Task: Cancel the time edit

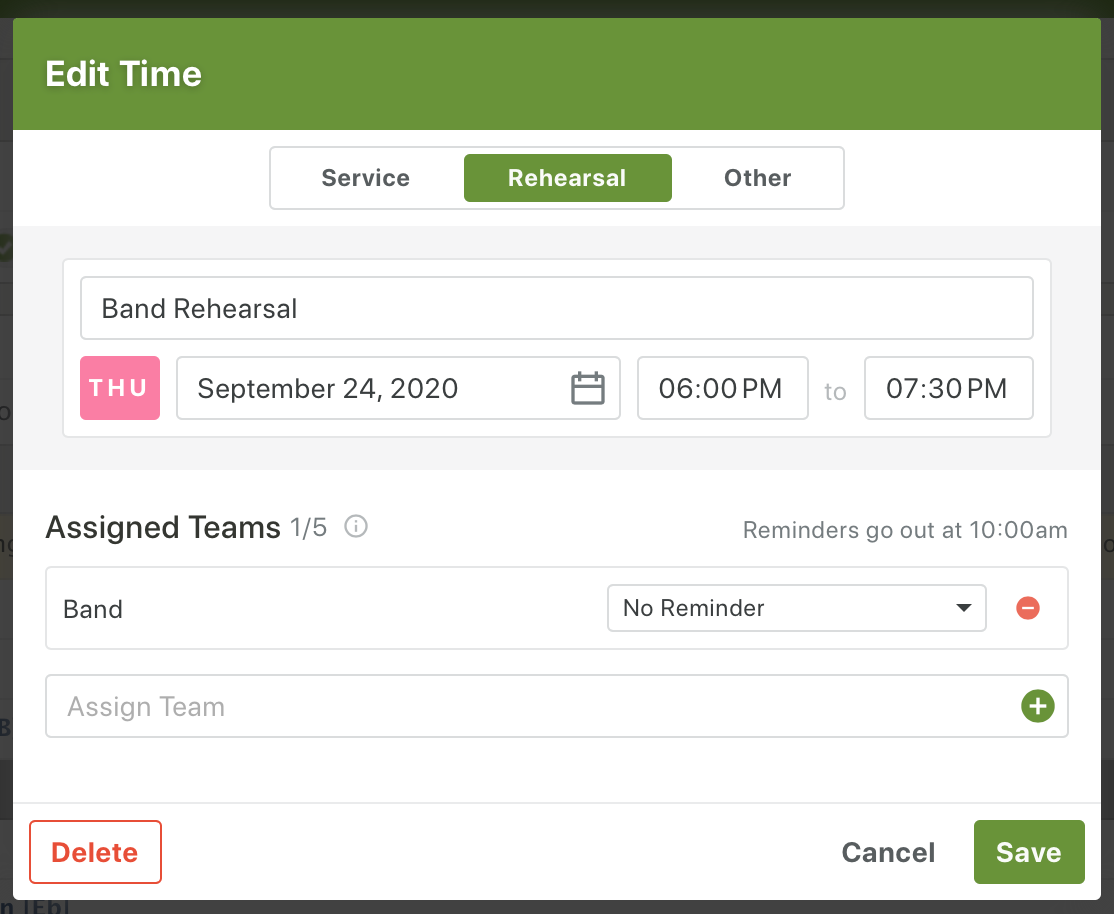Action: (x=888, y=852)
